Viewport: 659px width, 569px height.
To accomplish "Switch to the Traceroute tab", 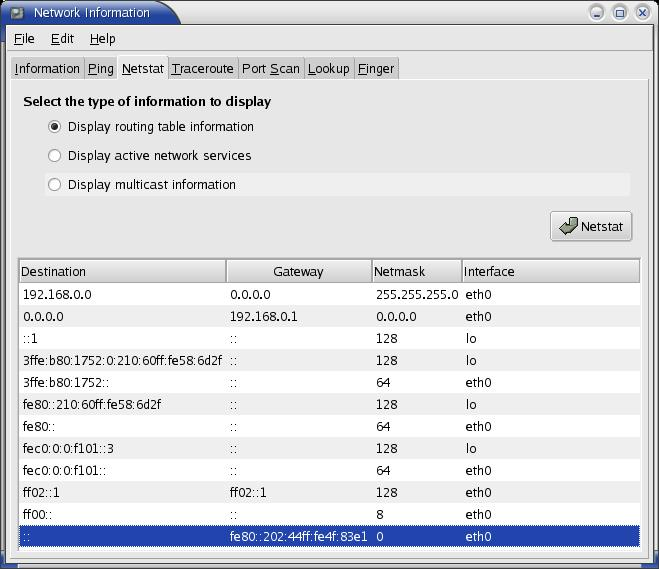I will [203, 68].
